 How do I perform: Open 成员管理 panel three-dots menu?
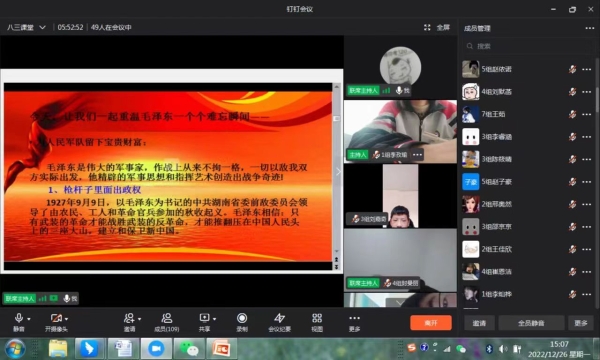[590, 28]
